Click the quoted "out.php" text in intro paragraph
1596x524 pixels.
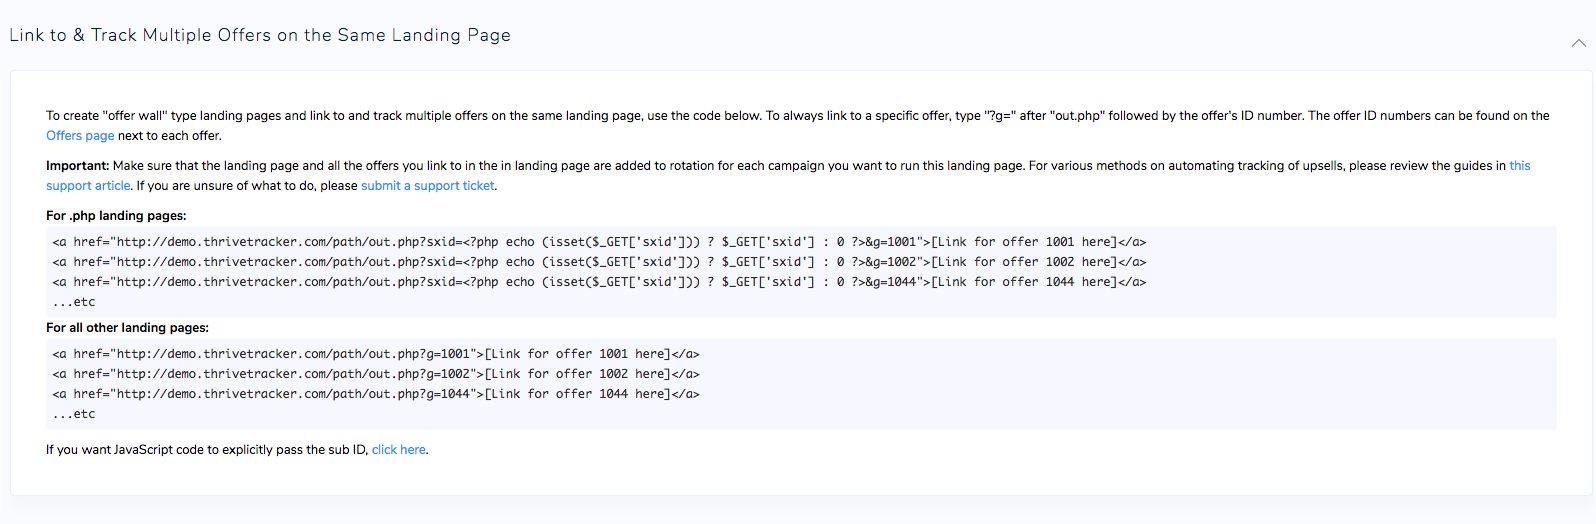(1077, 116)
